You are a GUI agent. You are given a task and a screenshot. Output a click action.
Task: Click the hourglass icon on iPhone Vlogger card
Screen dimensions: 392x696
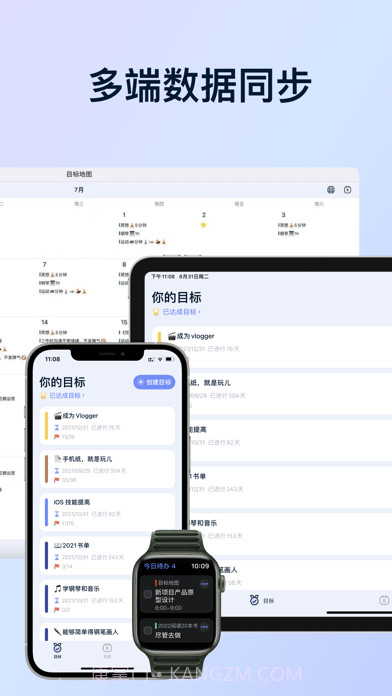click(57, 427)
